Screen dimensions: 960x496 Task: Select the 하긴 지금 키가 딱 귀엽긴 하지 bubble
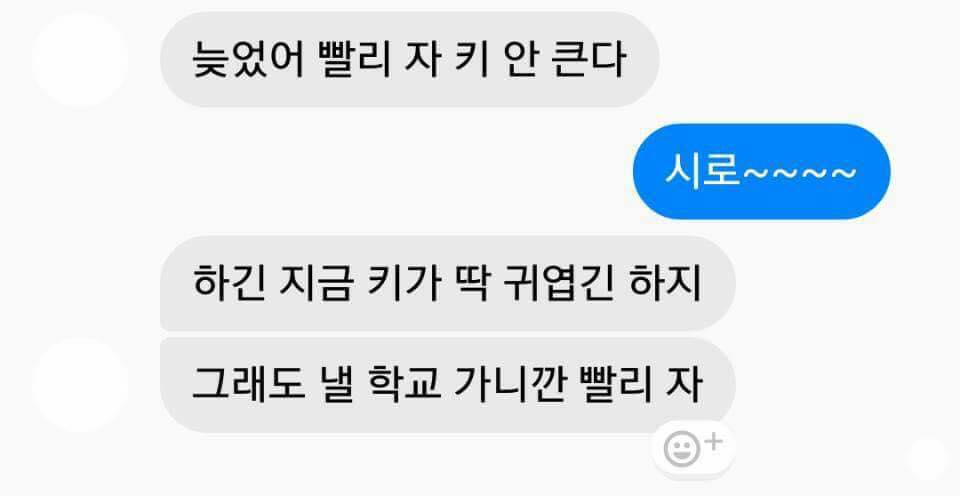[448, 284]
